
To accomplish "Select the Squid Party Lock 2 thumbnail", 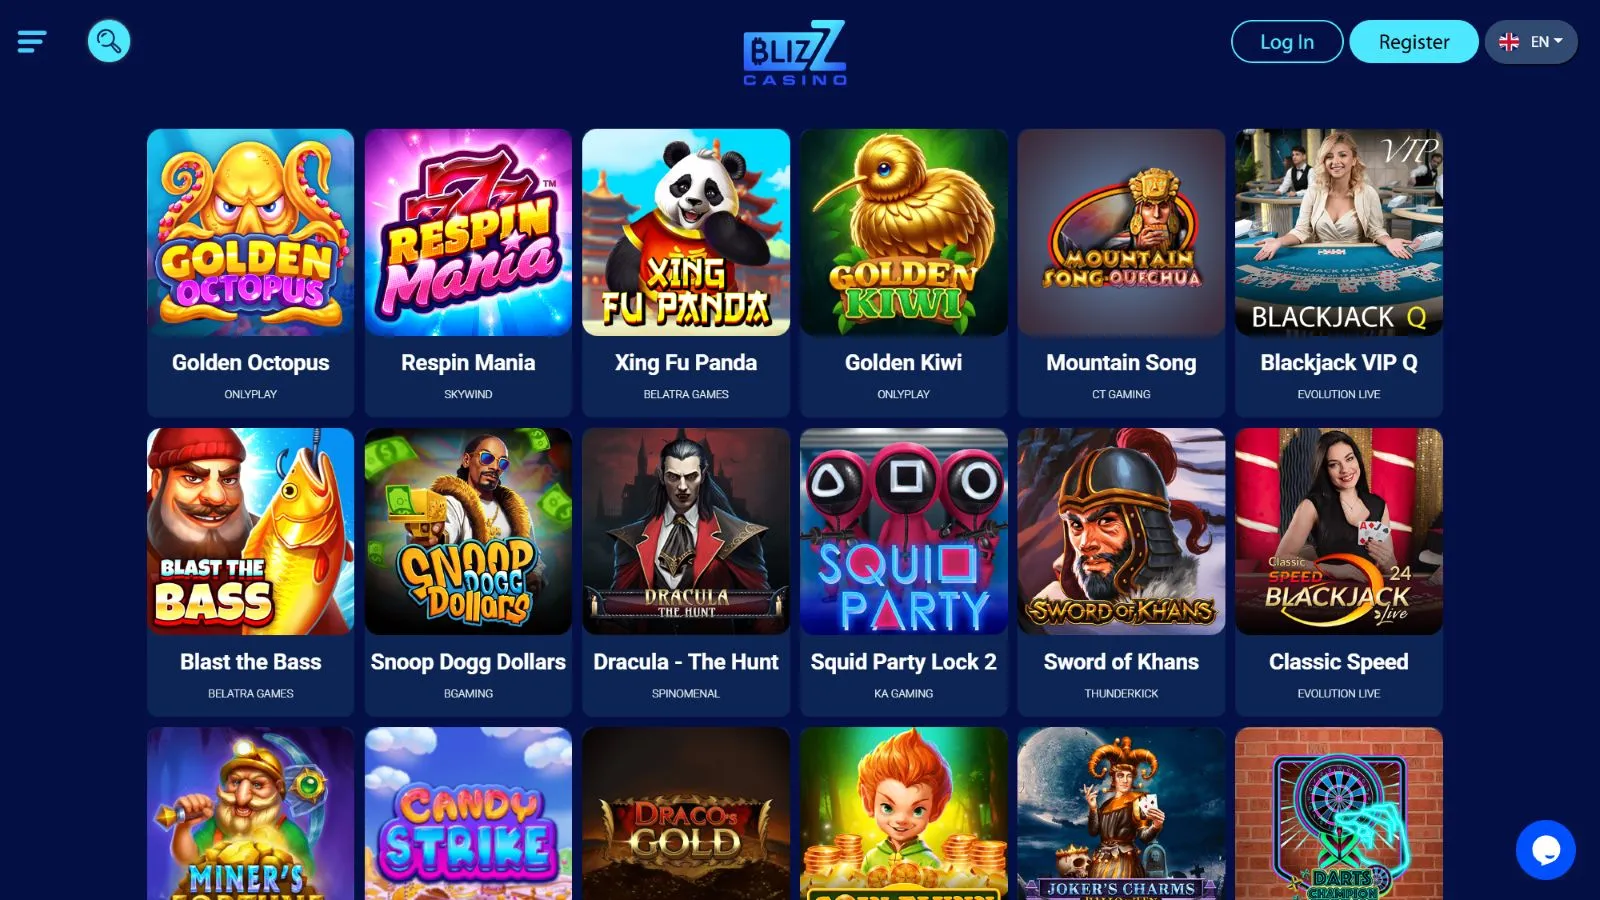I will tap(904, 531).
